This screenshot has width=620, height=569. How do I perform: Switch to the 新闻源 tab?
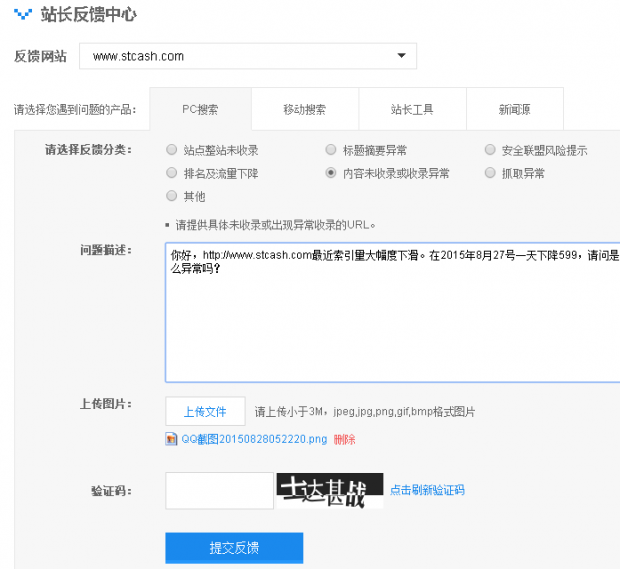coord(515,109)
